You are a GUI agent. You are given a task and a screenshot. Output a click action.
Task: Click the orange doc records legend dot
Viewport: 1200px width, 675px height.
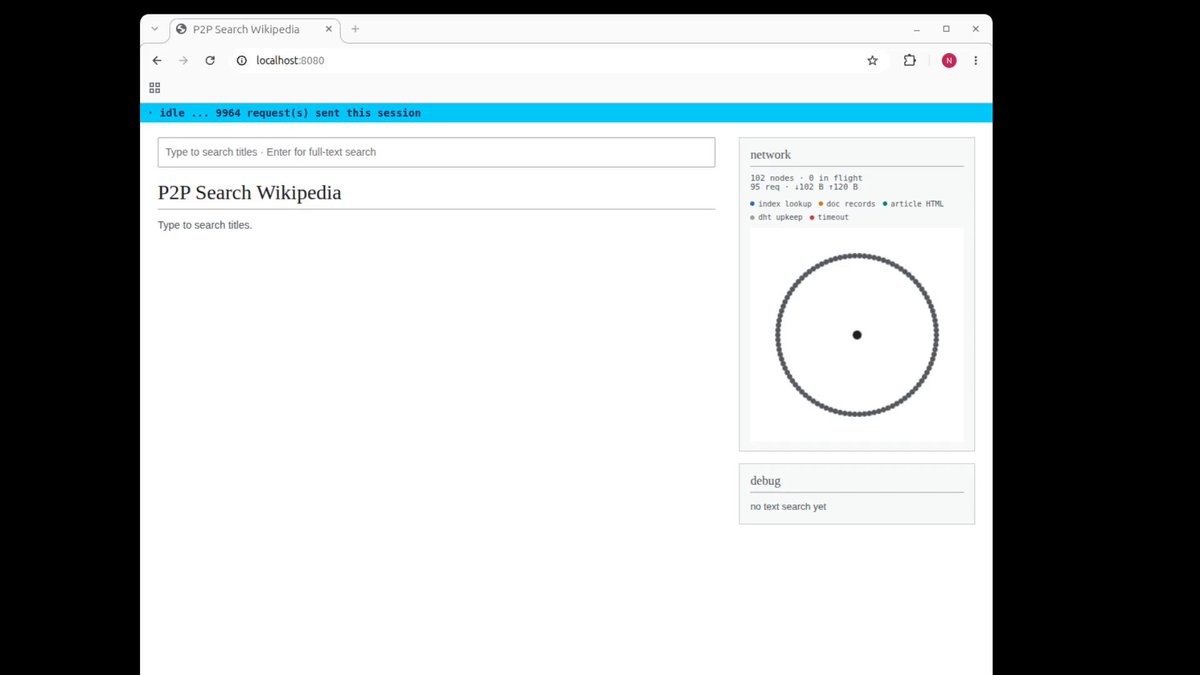tap(821, 204)
